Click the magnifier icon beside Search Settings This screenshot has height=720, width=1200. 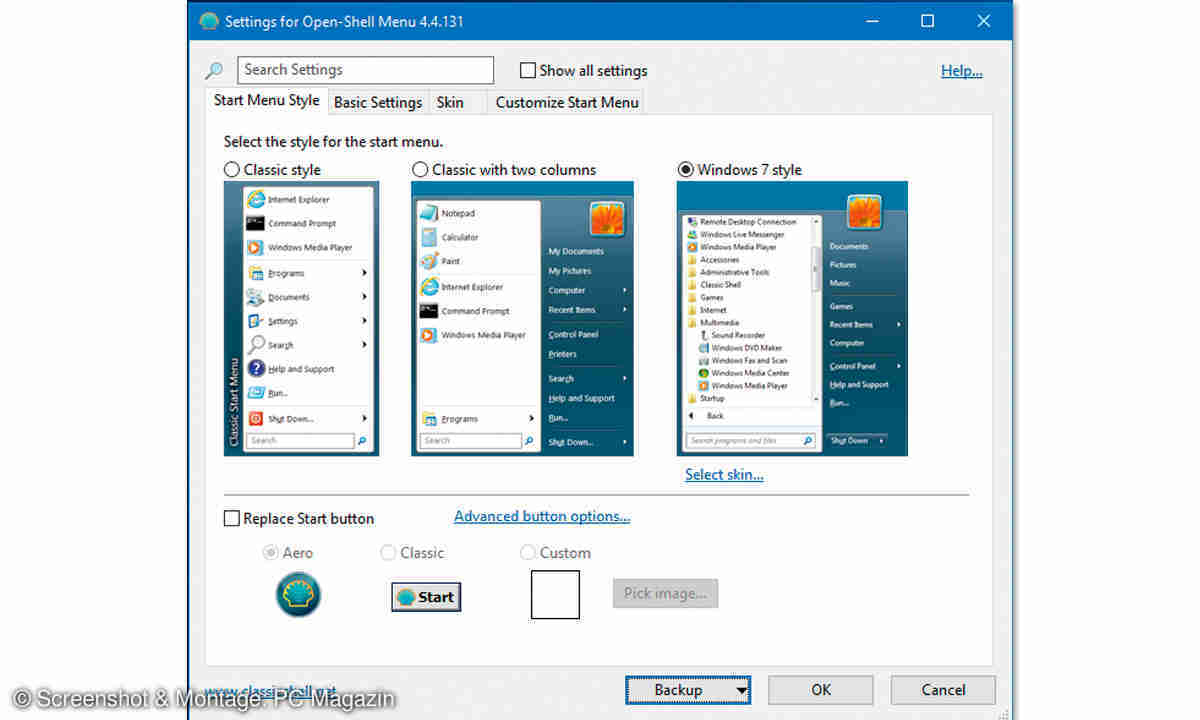pos(214,70)
